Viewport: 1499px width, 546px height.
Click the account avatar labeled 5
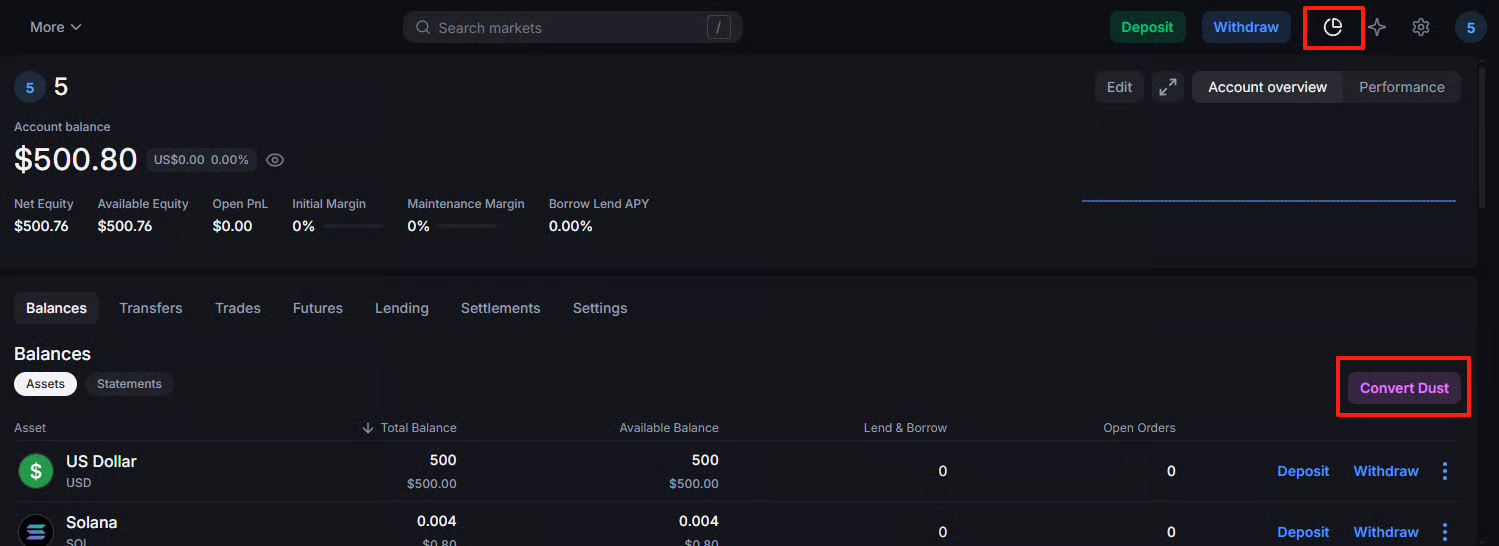point(1470,27)
